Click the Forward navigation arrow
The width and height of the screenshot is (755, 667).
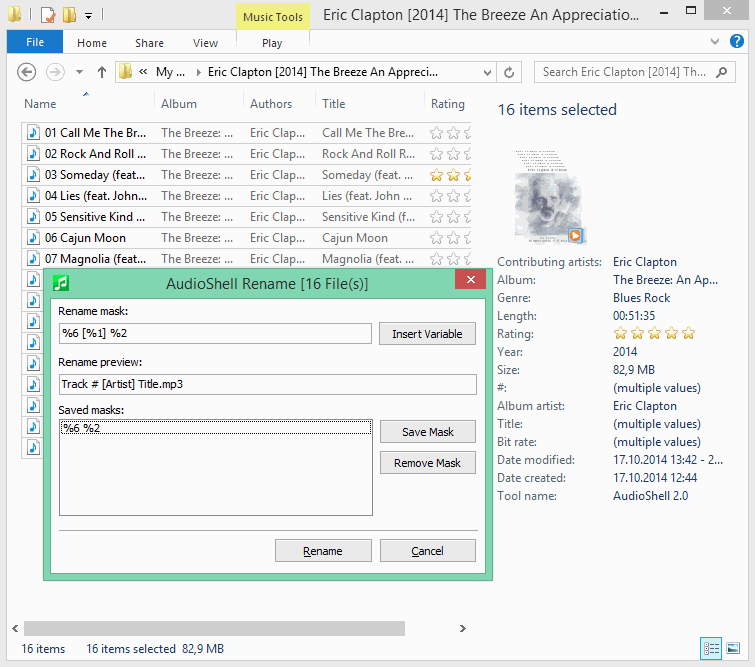tap(55, 72)
